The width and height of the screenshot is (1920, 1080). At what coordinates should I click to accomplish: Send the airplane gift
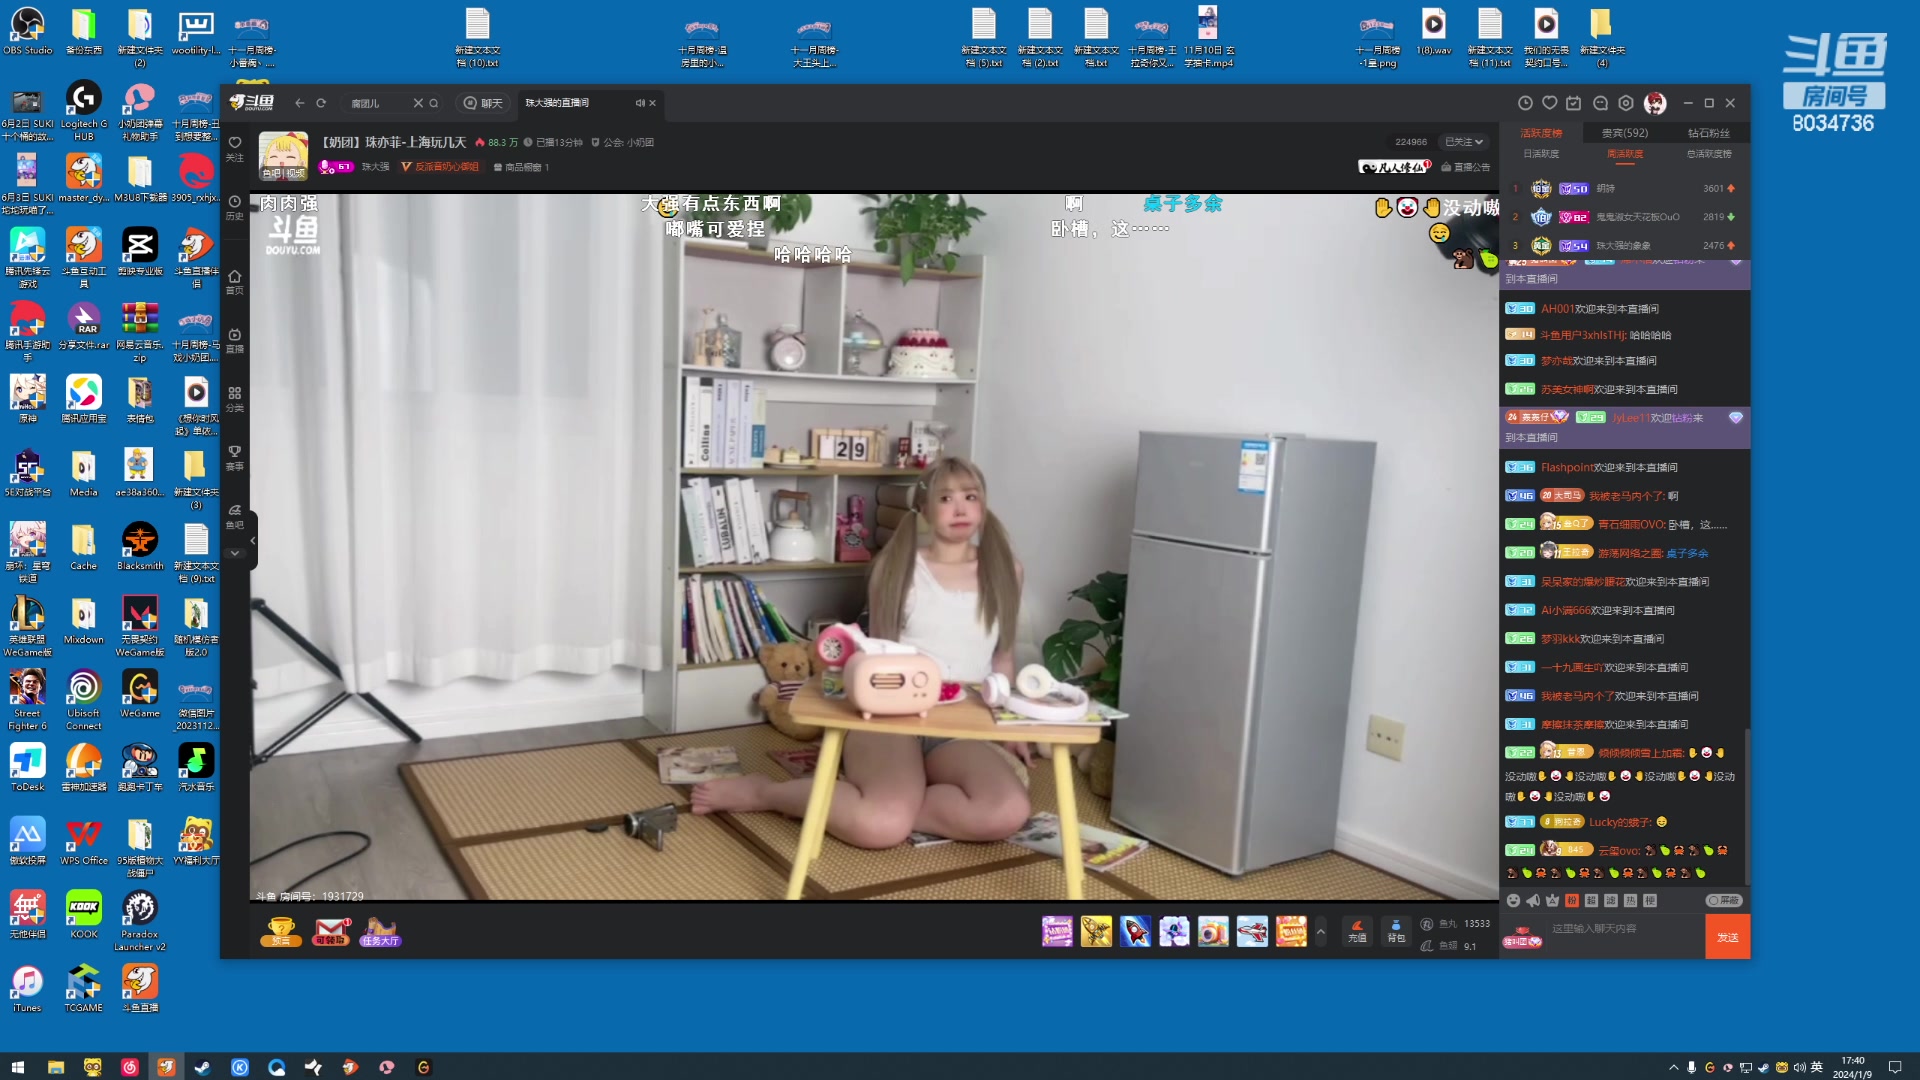(1252, 931)
